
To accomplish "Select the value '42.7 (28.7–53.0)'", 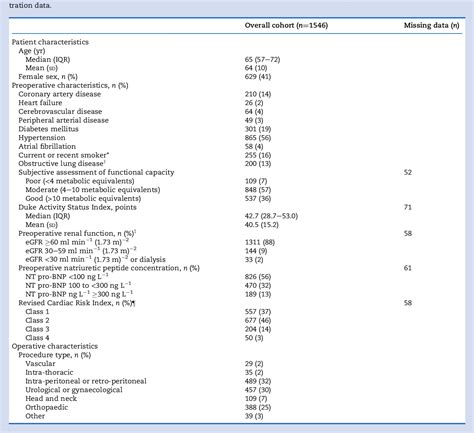I will pos(271,216).
